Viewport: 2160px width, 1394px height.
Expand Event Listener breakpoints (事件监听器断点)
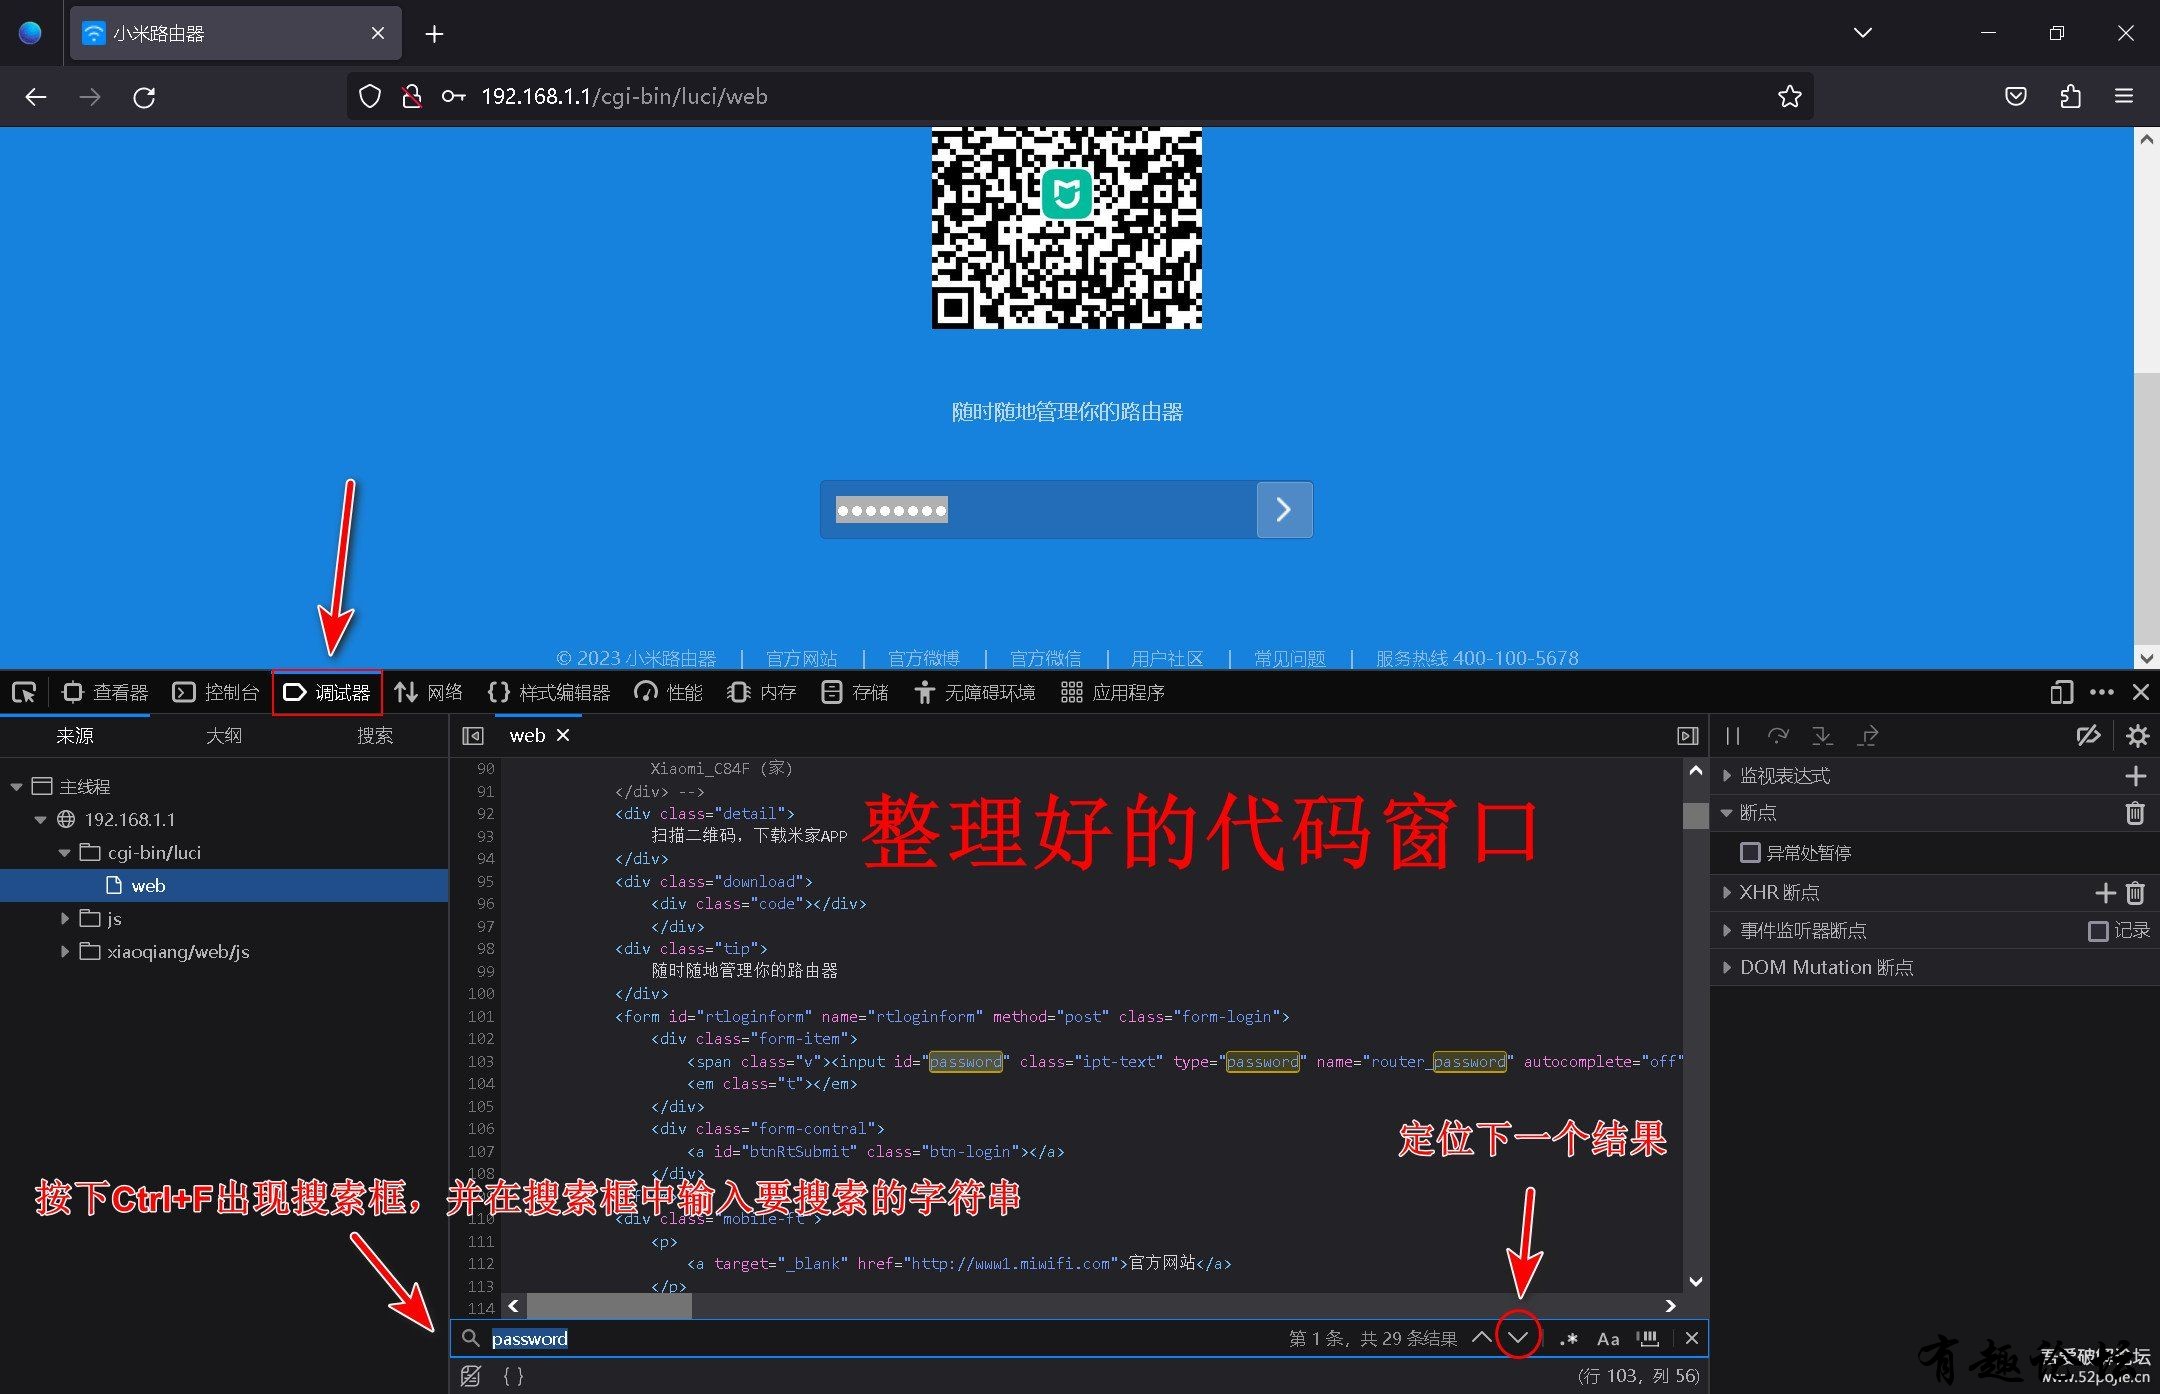click(x=1727, y=930)
